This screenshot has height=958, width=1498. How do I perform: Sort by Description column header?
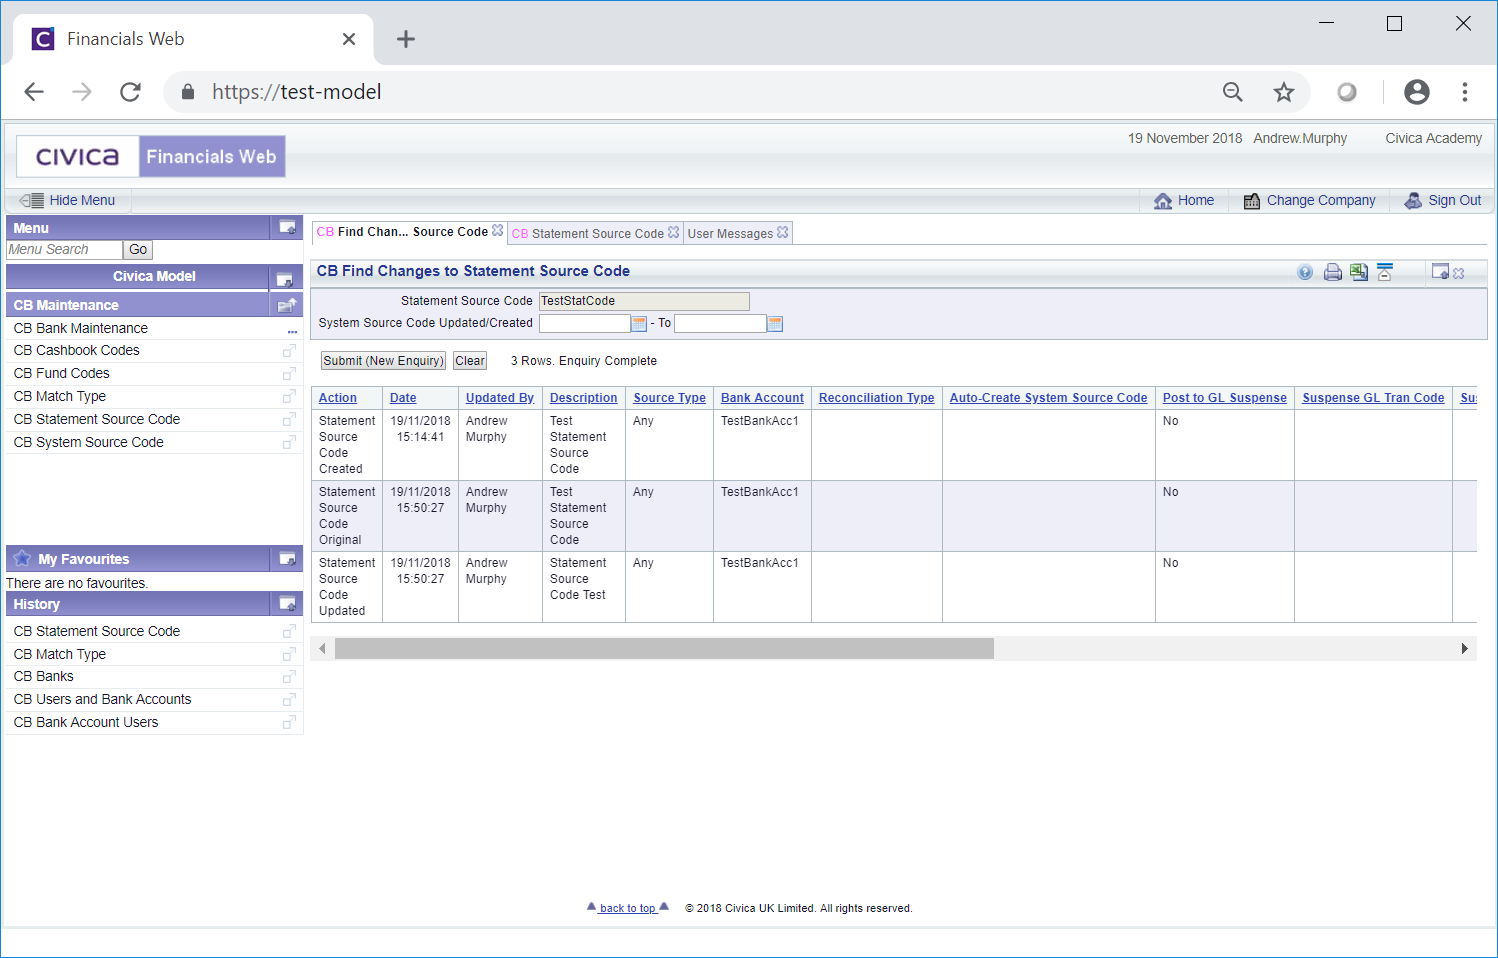pyautogui.click(x=584, y=398)
